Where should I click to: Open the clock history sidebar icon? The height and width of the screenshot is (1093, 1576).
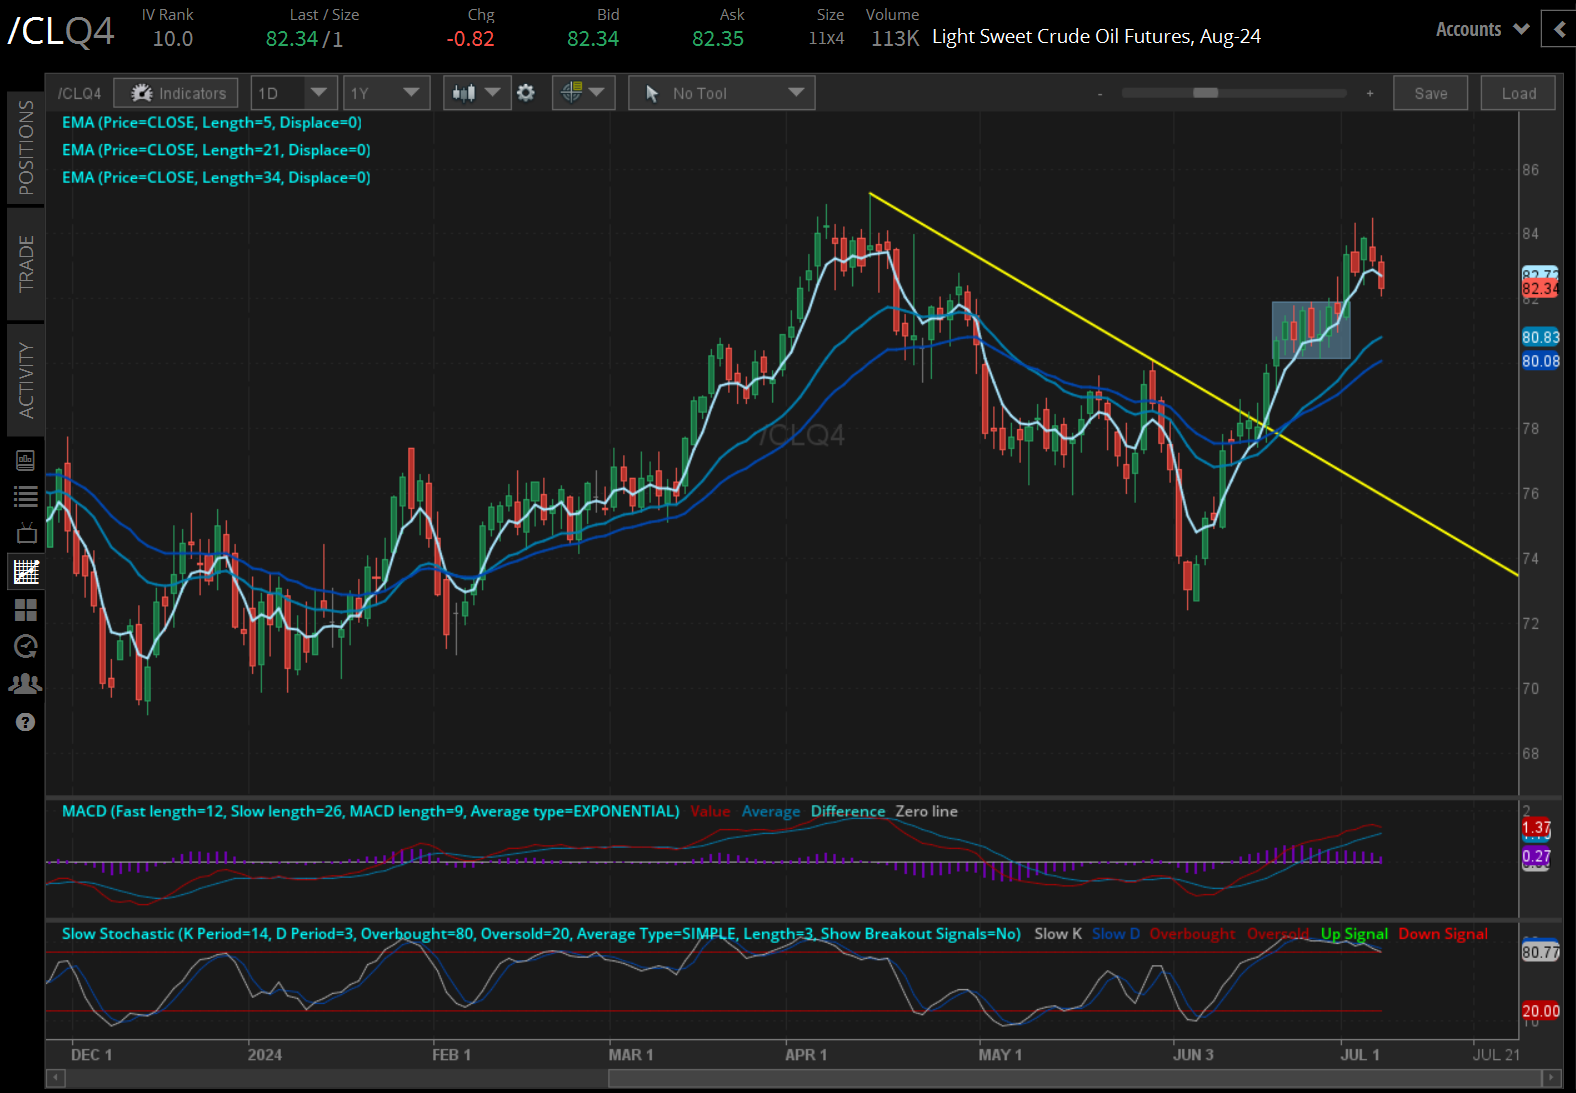click(26, 646)
